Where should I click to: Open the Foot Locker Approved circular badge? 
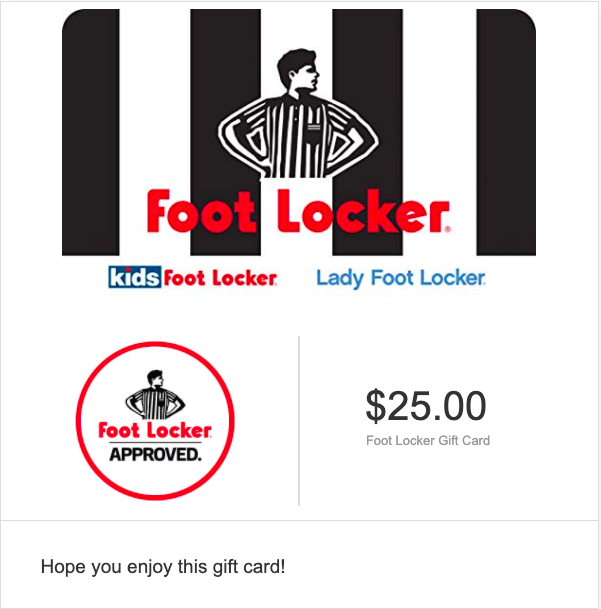(x=155, y=421)
